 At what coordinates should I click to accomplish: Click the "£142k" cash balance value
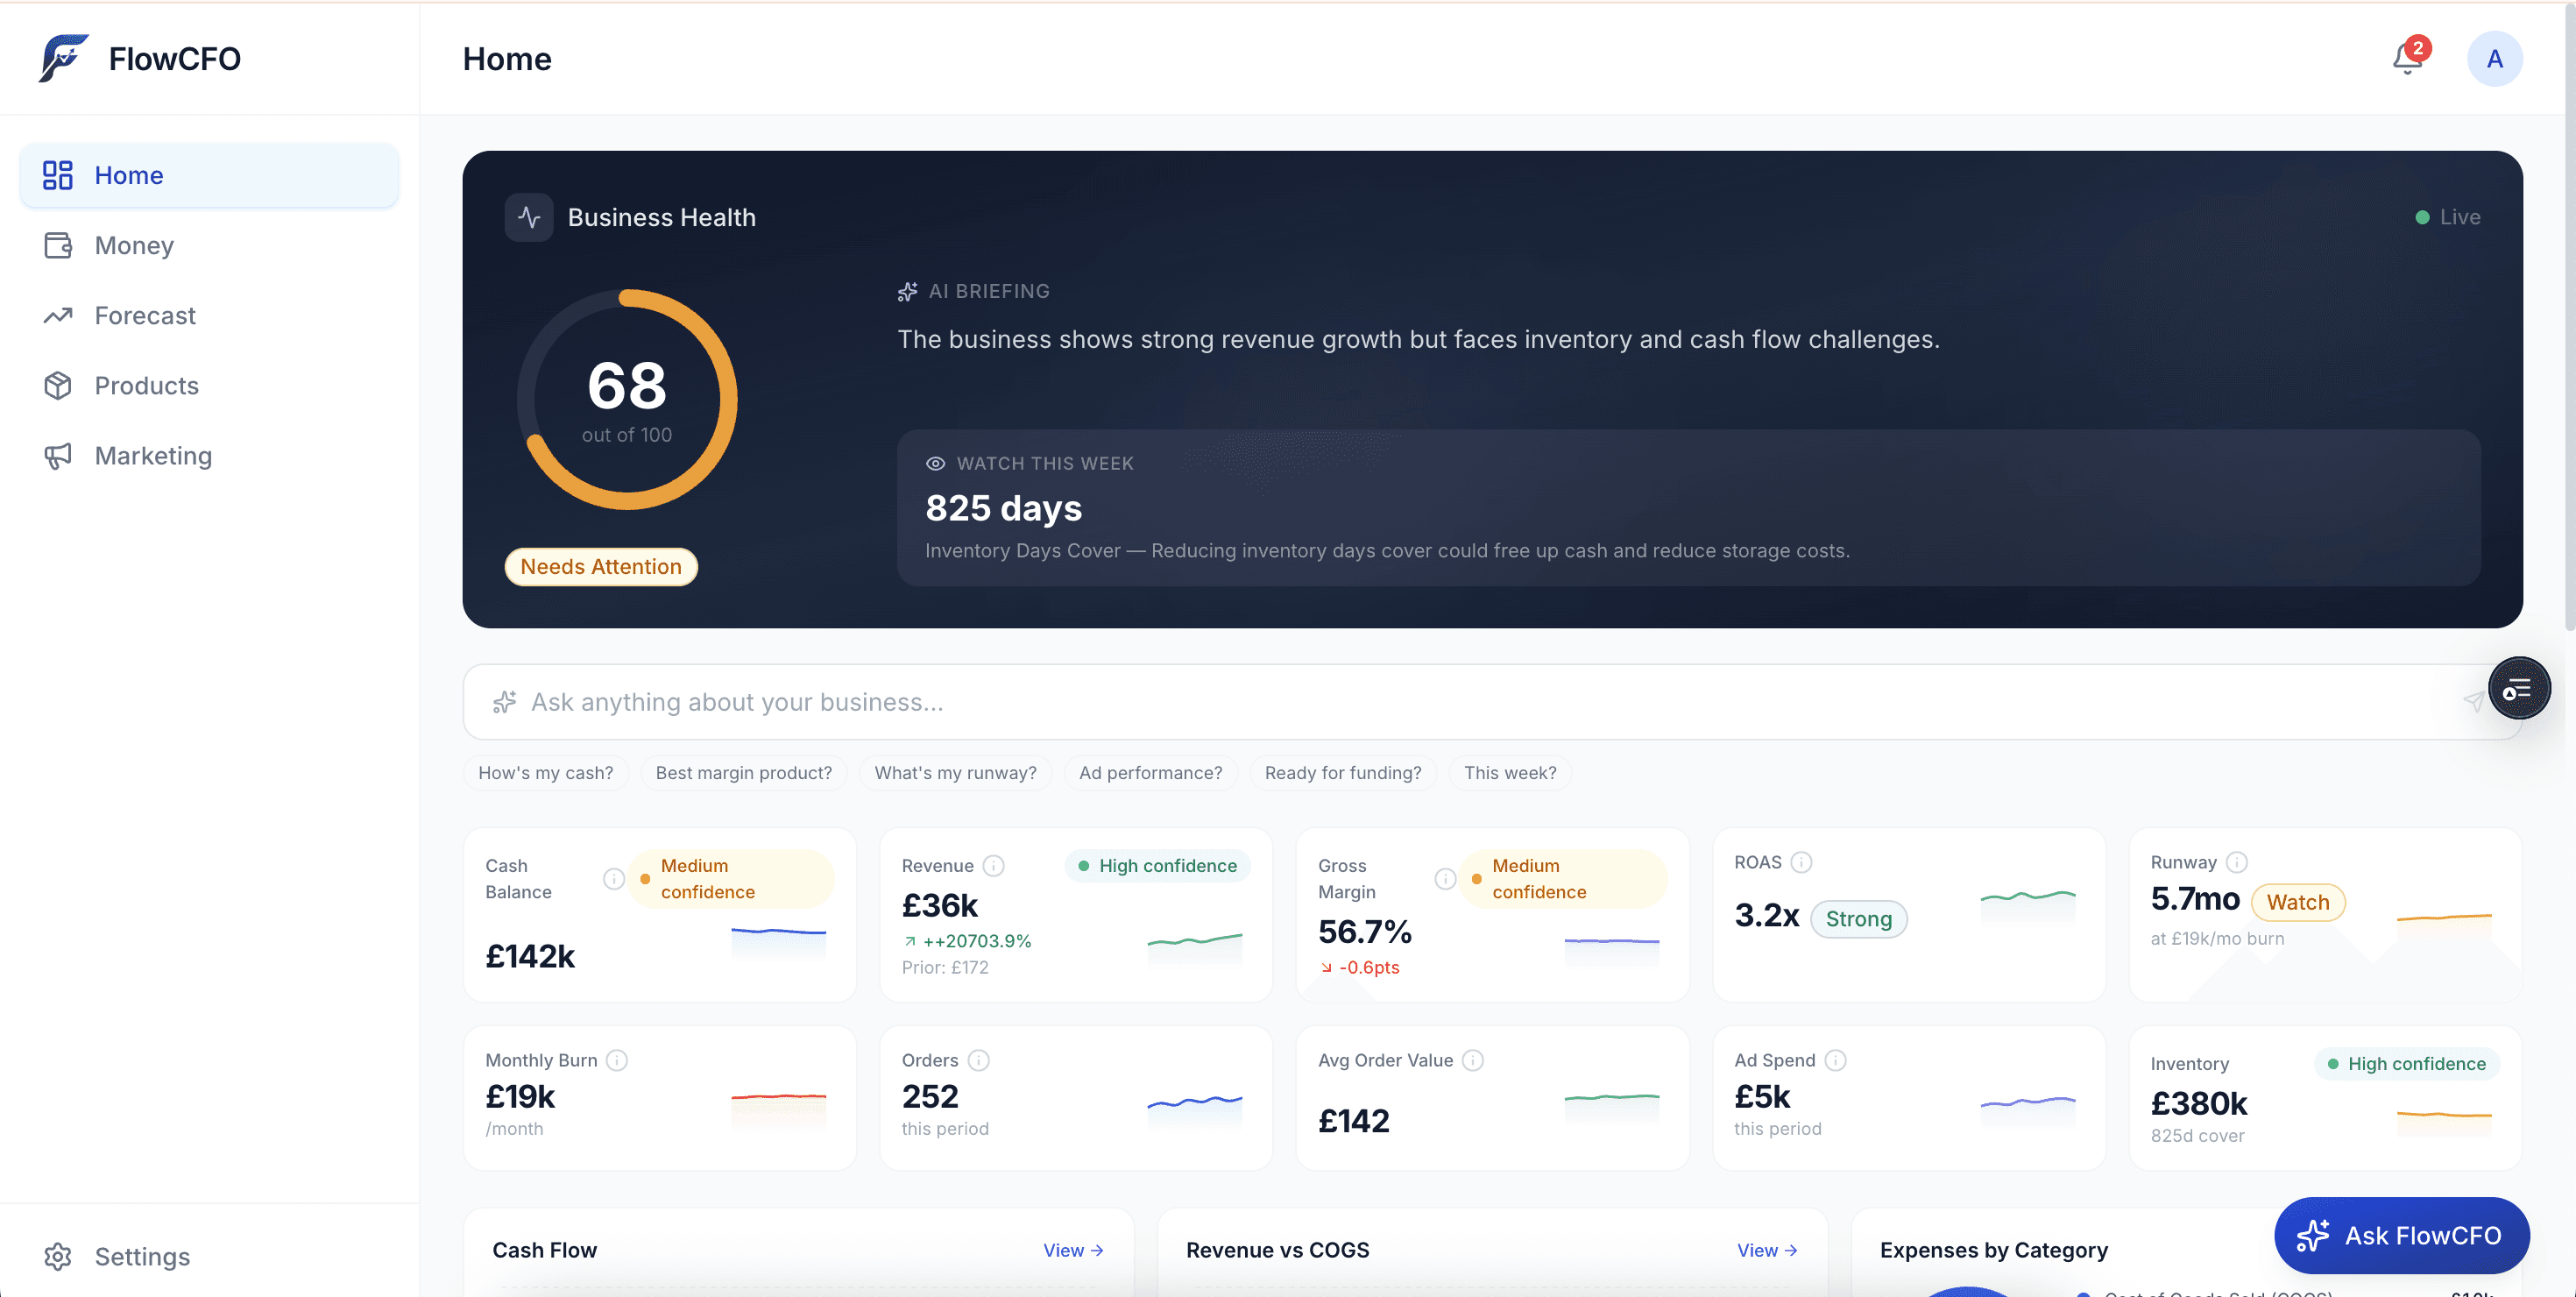(x=530, y=955)
